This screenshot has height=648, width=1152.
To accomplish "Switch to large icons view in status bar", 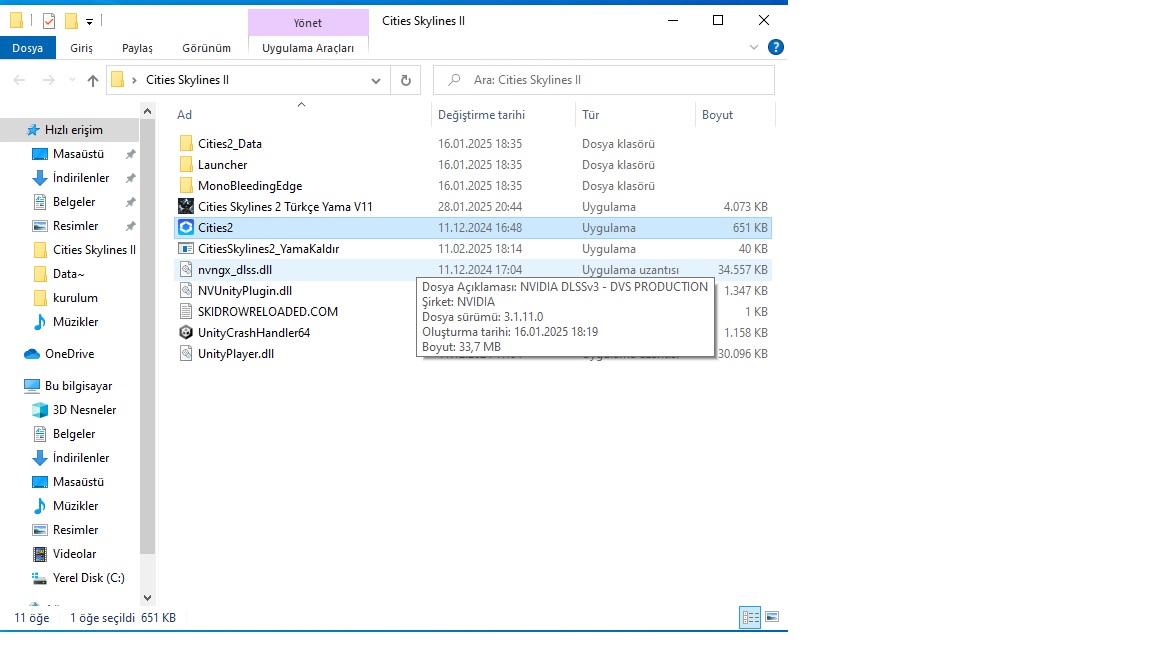I will (x=771, y=617).
